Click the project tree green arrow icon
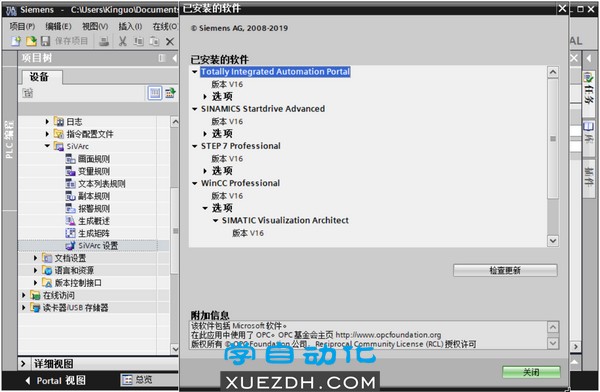The image size is (600, 392). click(170, 93)
